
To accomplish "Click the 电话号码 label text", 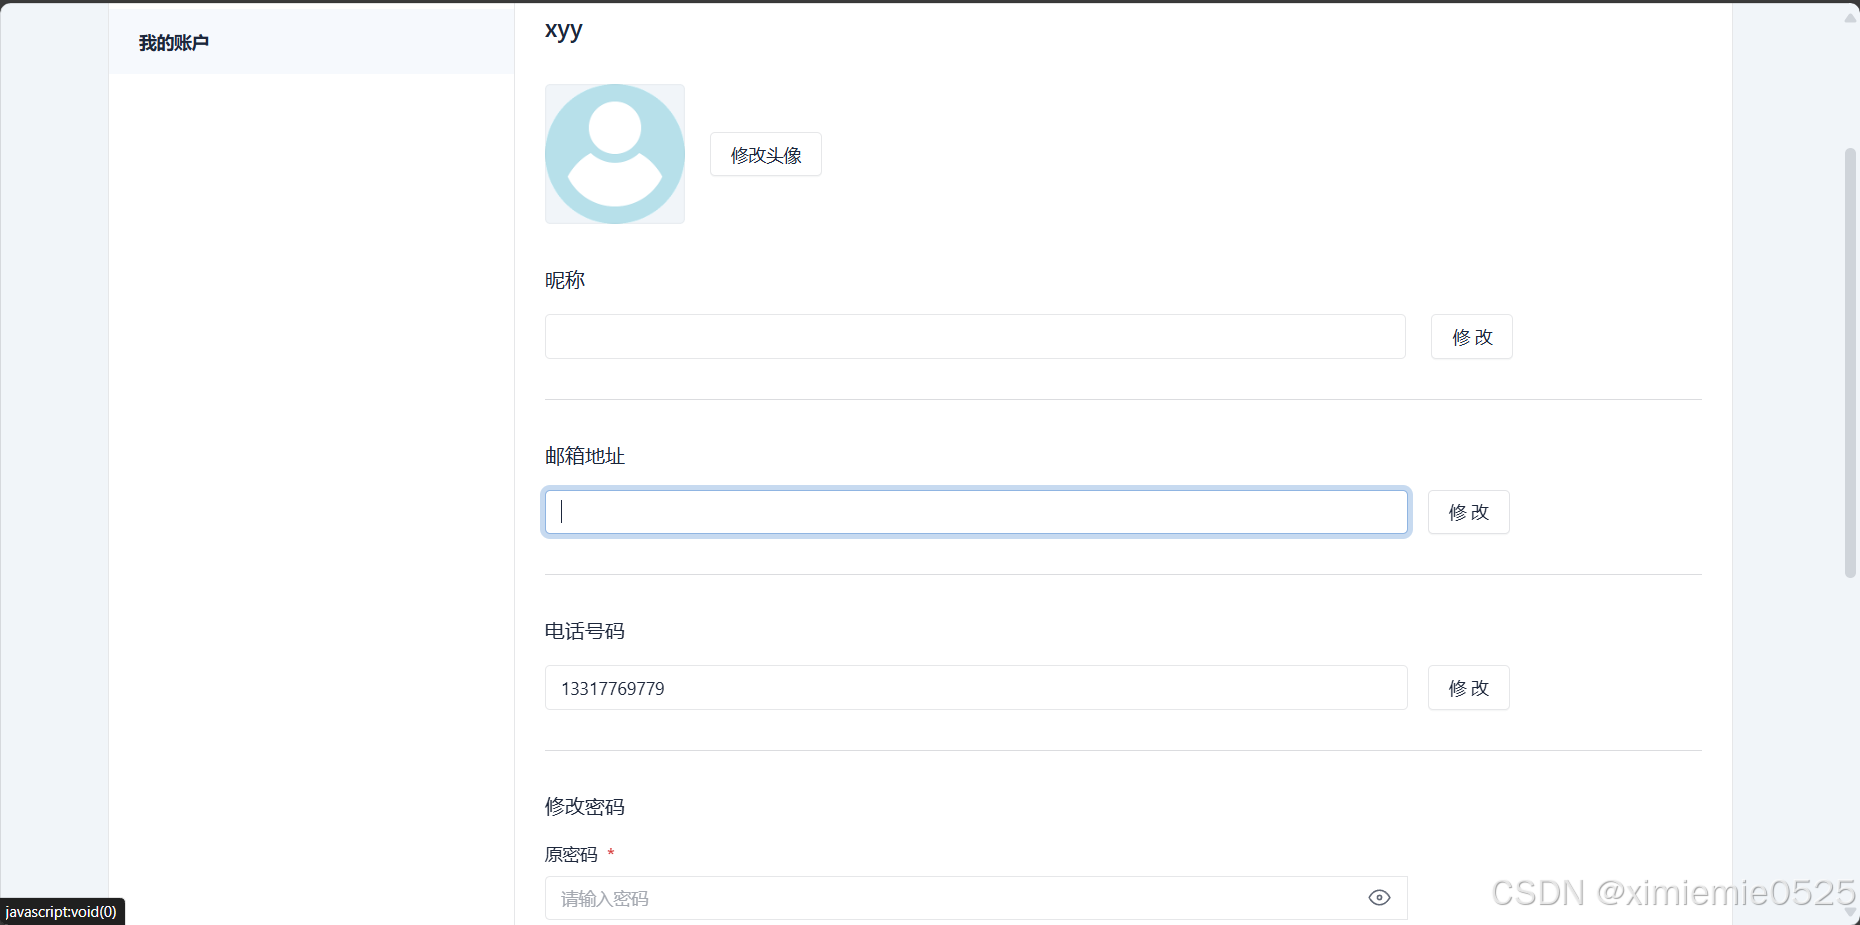I will (585, 631).
